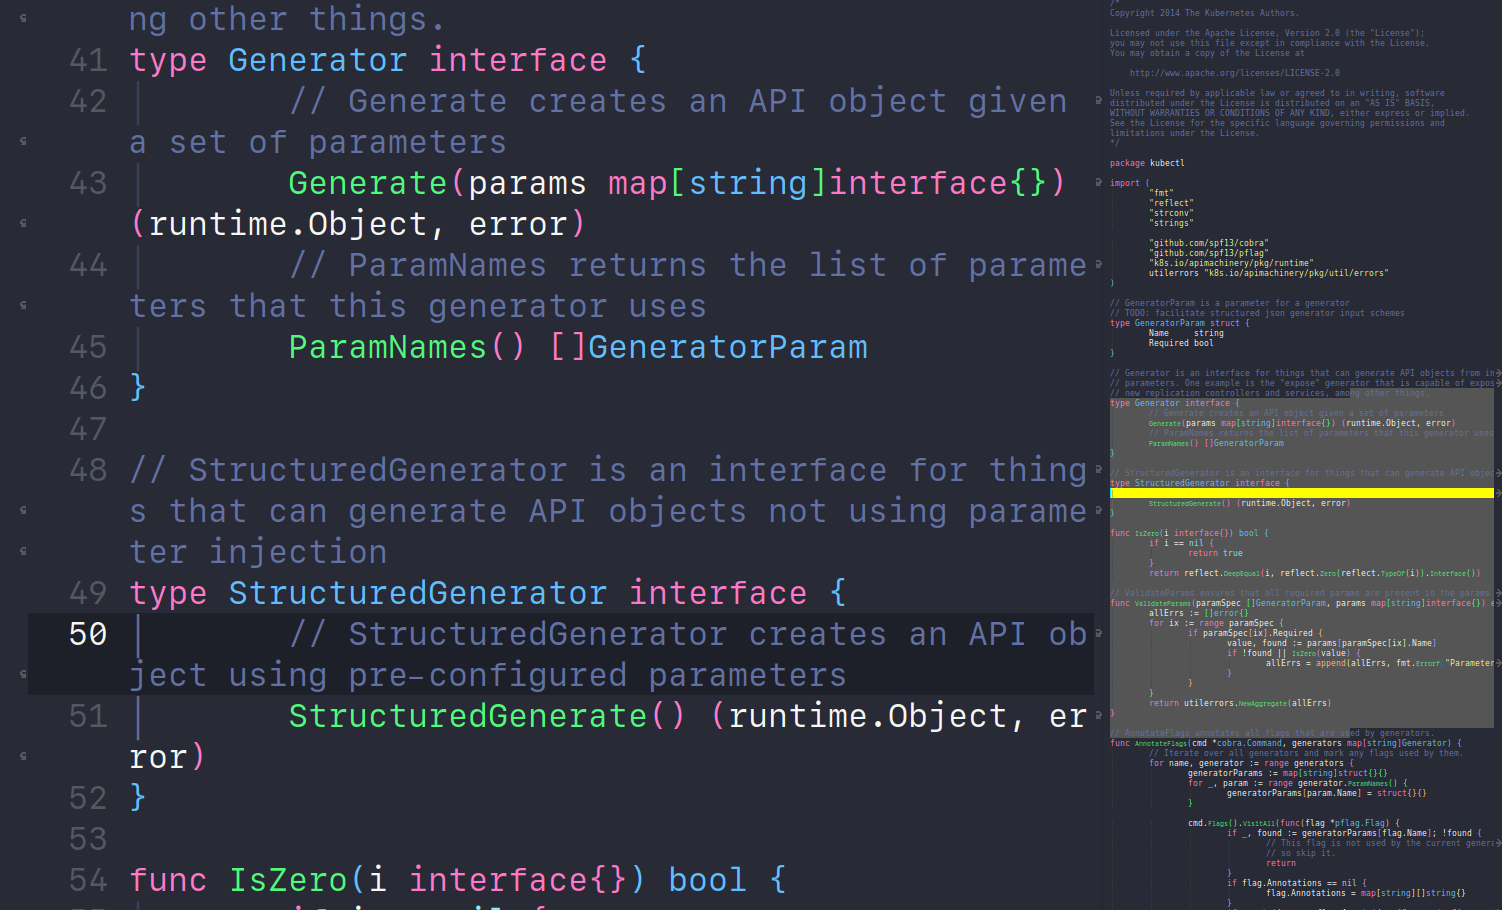Click the yellow current-line marker in the minimap

tap(1301, 493)
